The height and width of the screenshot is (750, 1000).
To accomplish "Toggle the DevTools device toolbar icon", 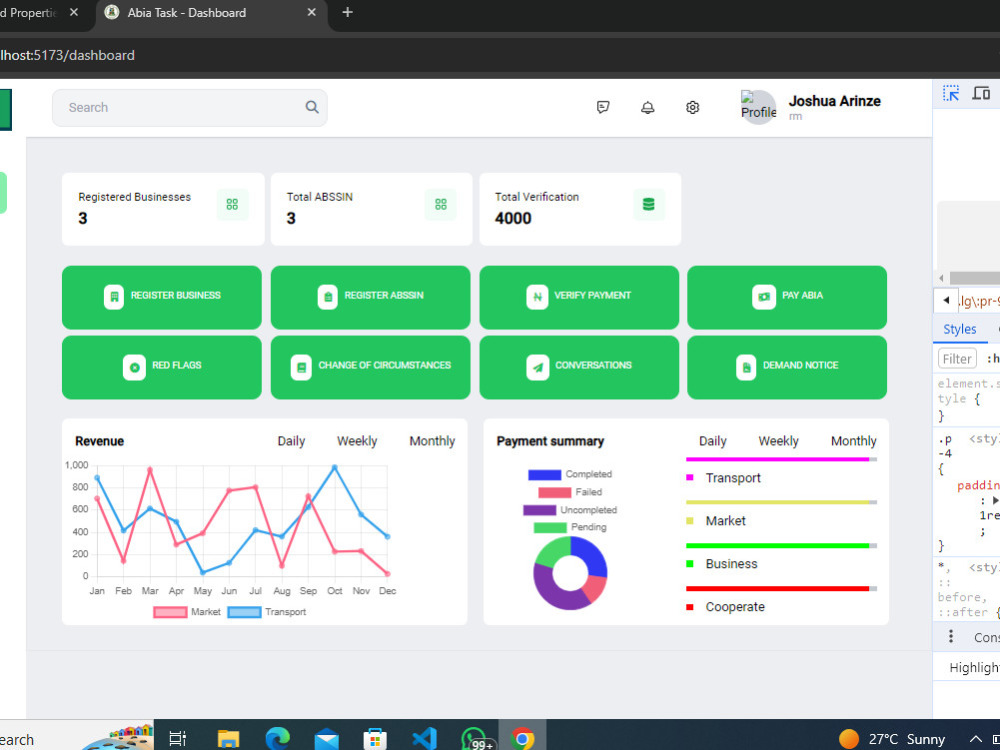I will pos(982,94).
